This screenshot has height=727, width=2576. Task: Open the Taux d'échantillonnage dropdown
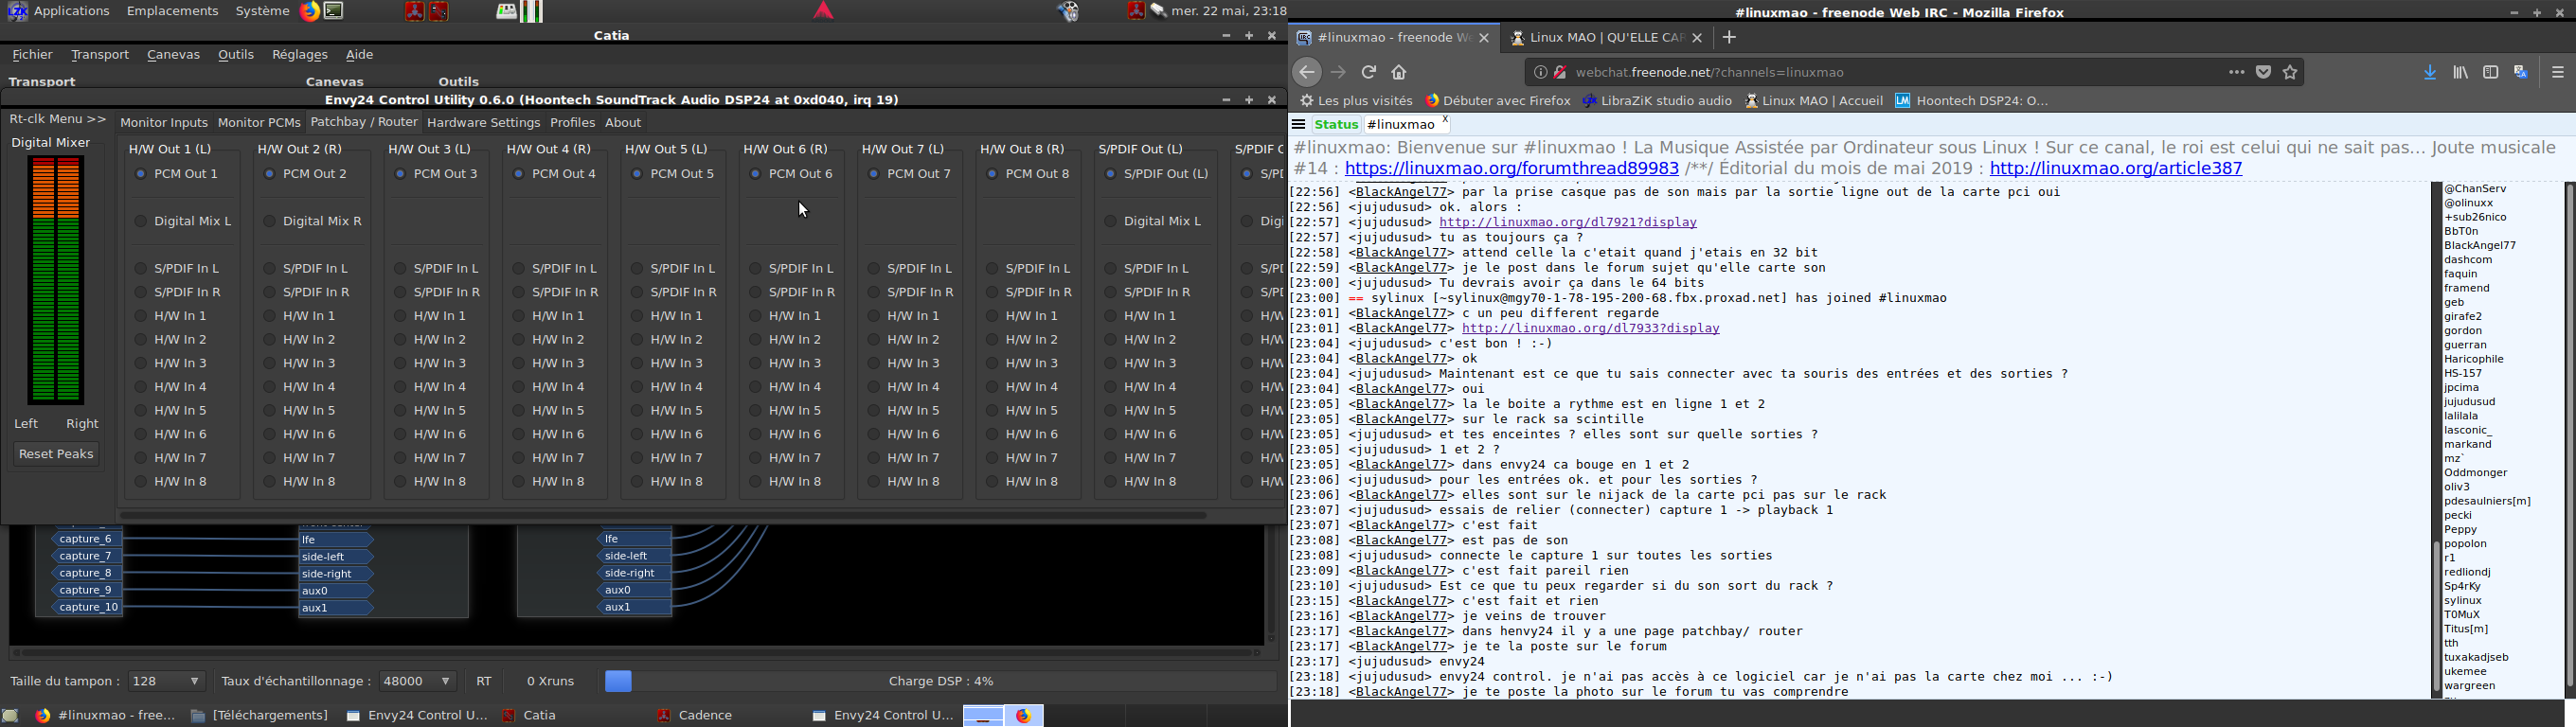pos(417,681)
